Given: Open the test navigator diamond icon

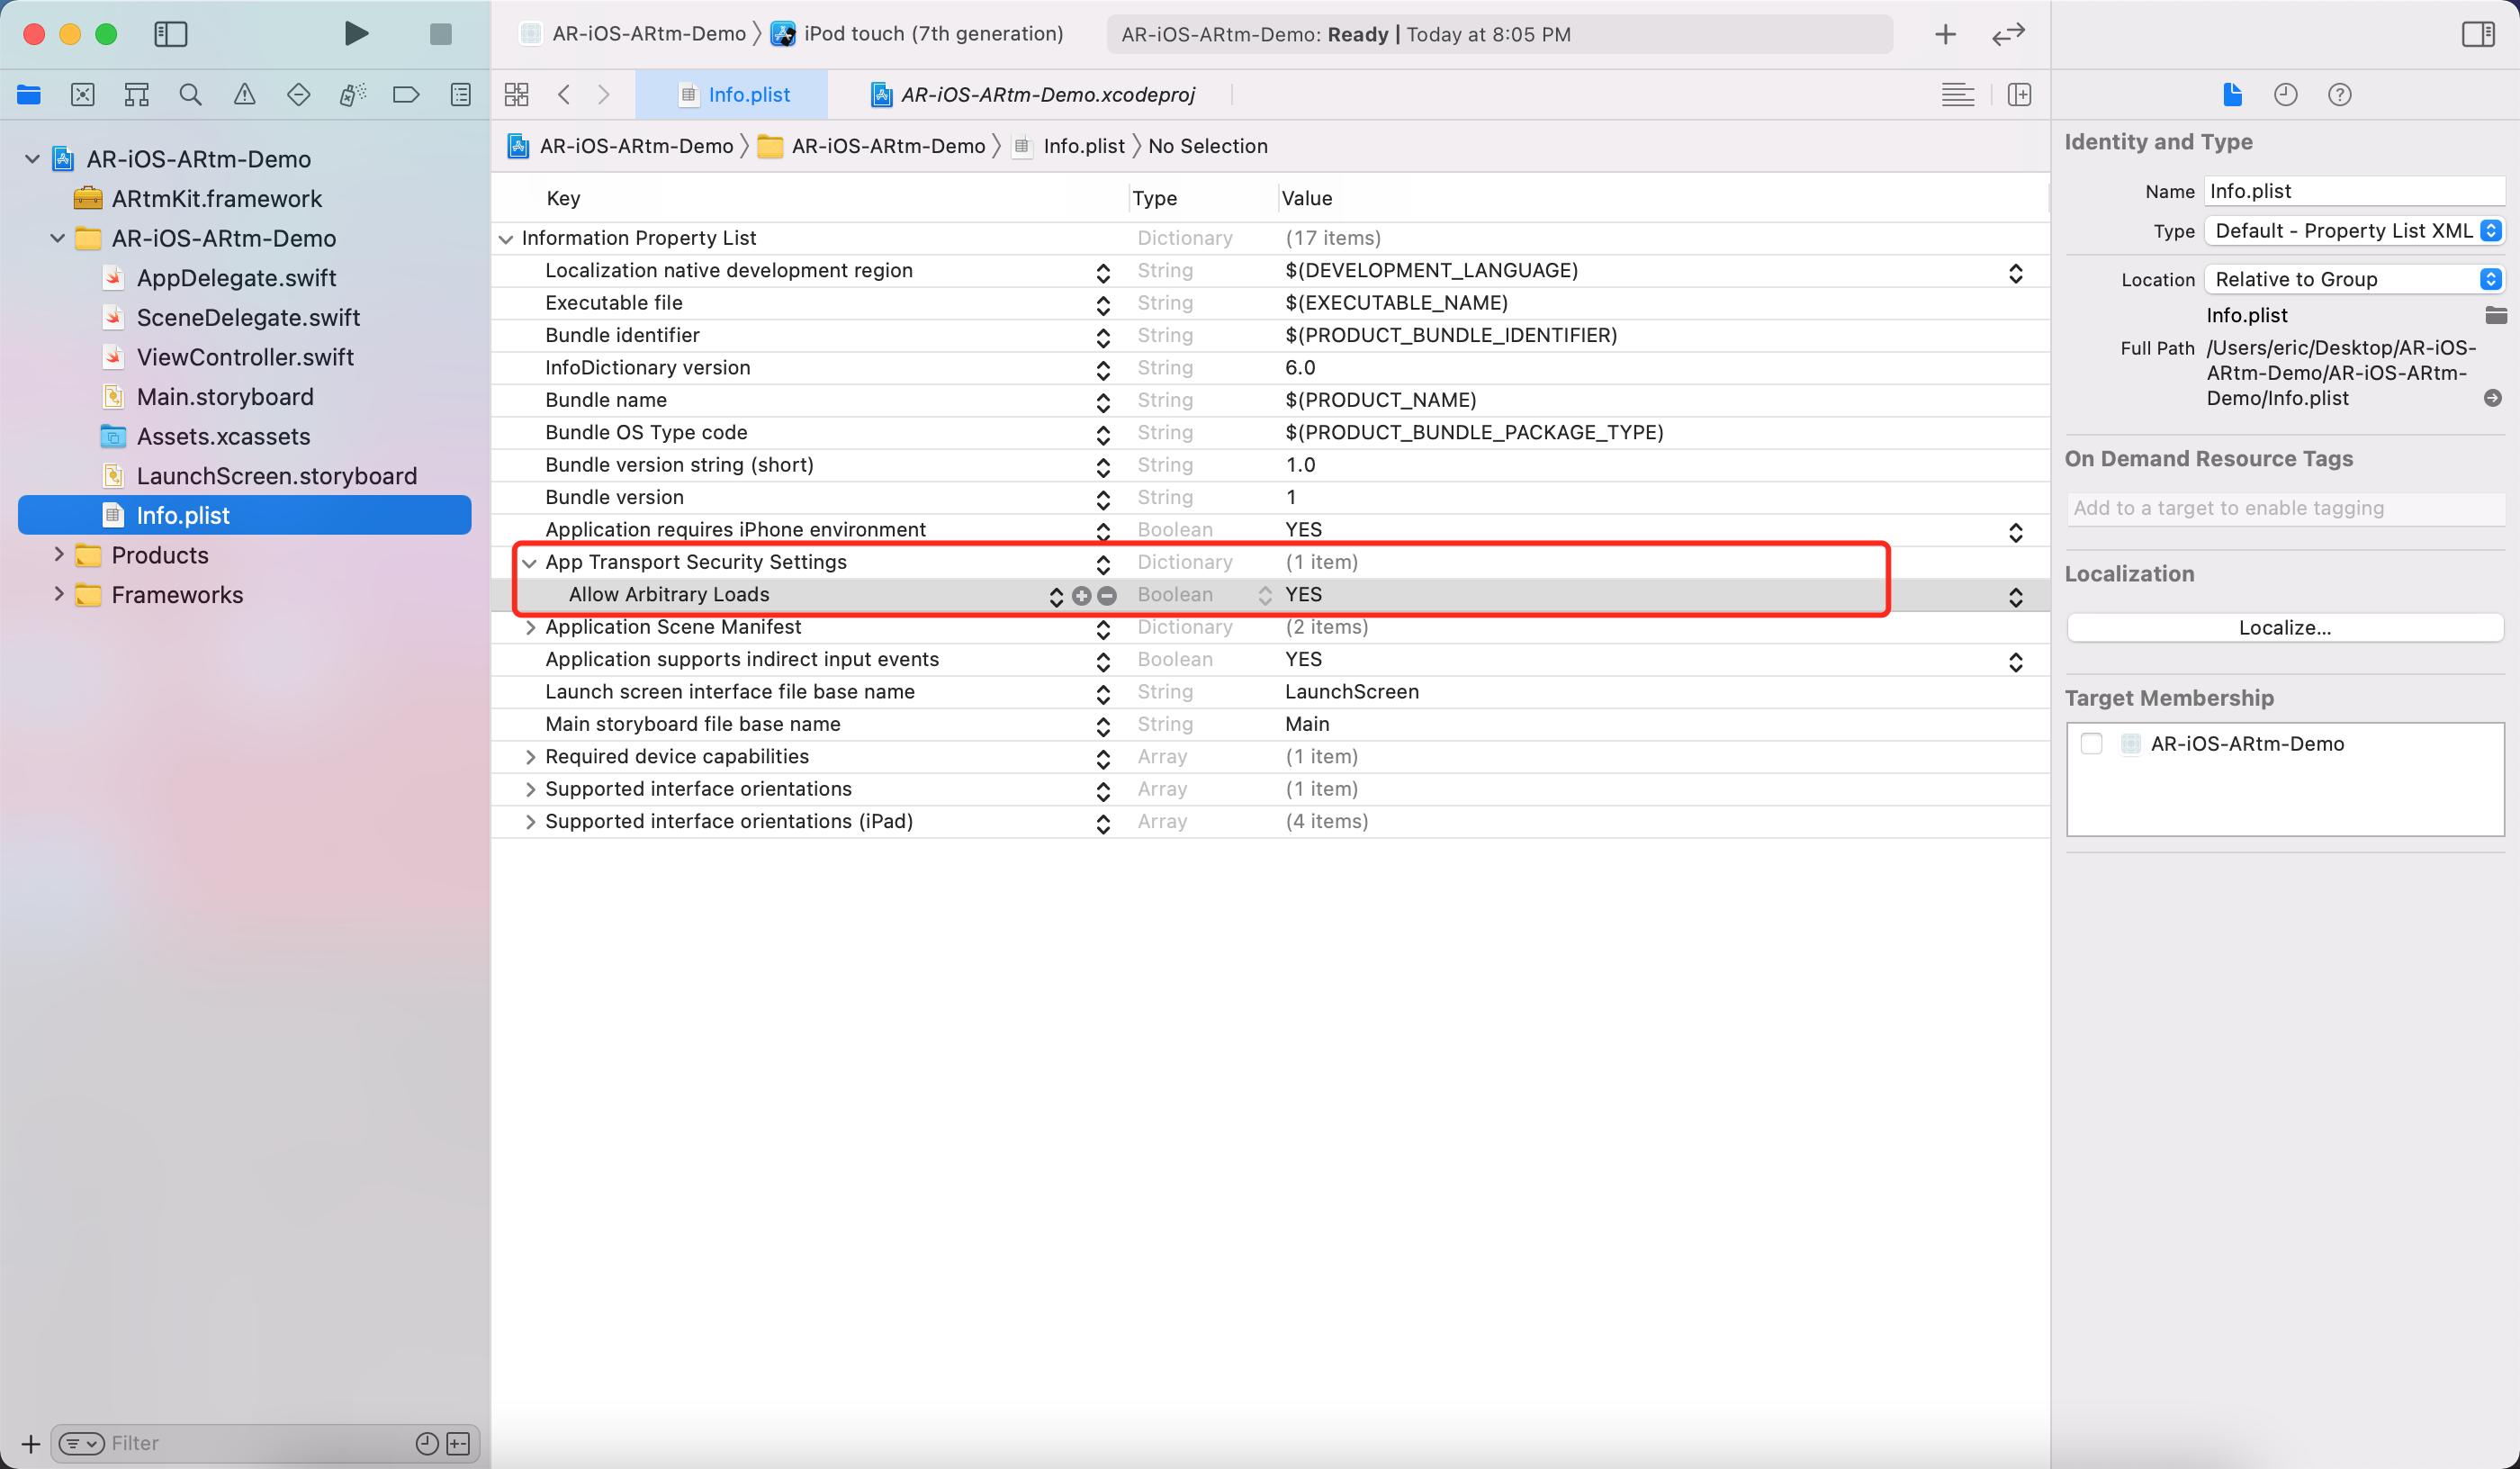Looking at the screenshot, I should point(298,95).
